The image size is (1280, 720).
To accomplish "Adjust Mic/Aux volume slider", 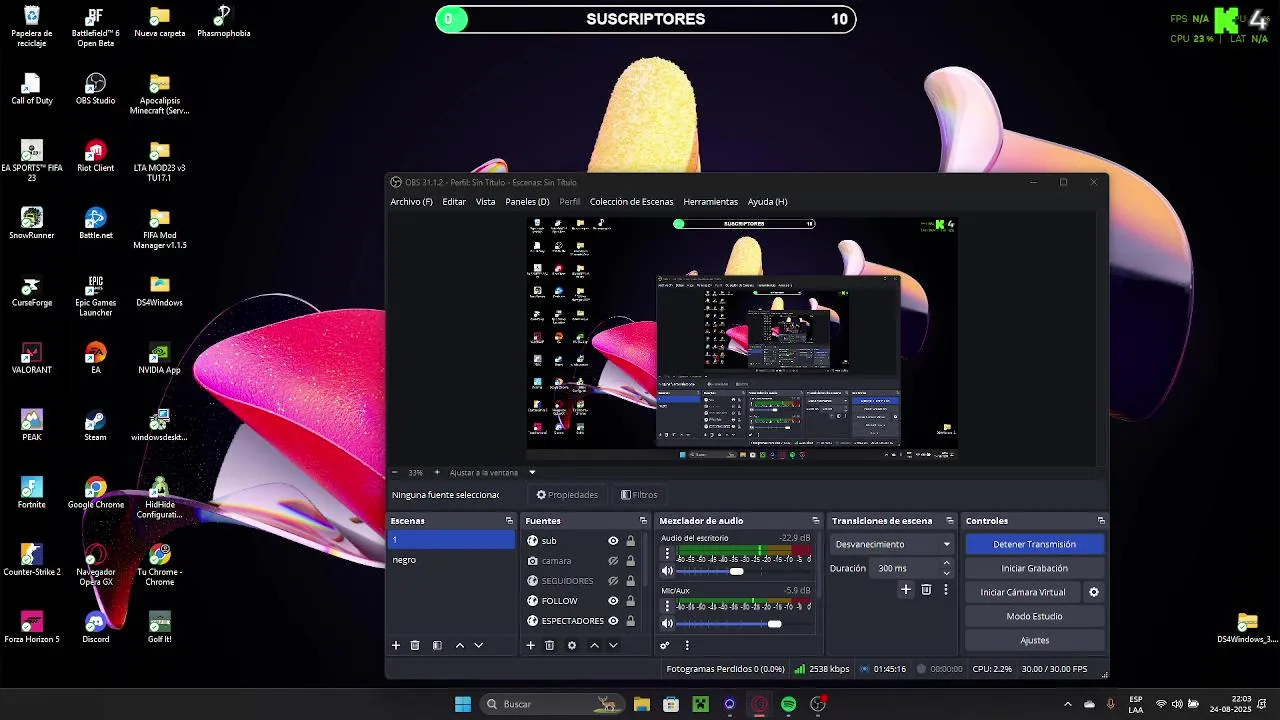I will pos(774,624).
